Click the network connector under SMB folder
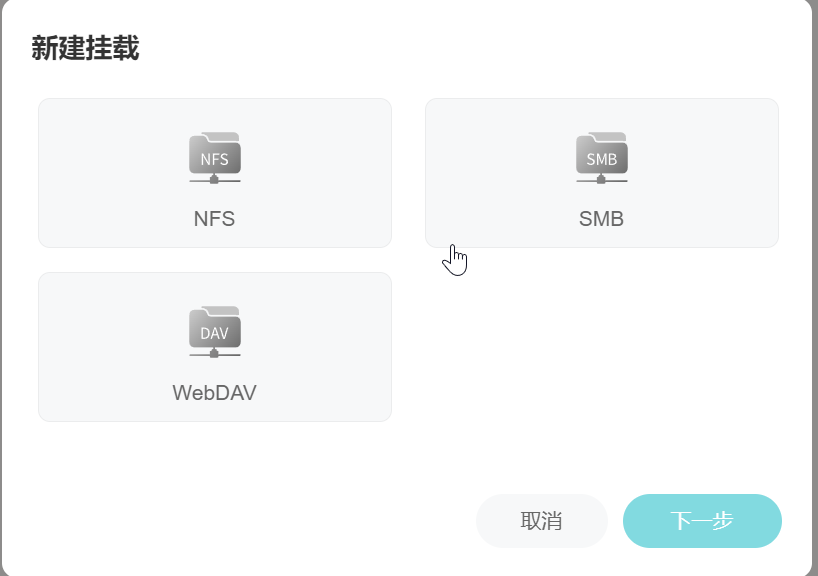Image resolution: width=818 pixels, height=576 pixels. 602,179
